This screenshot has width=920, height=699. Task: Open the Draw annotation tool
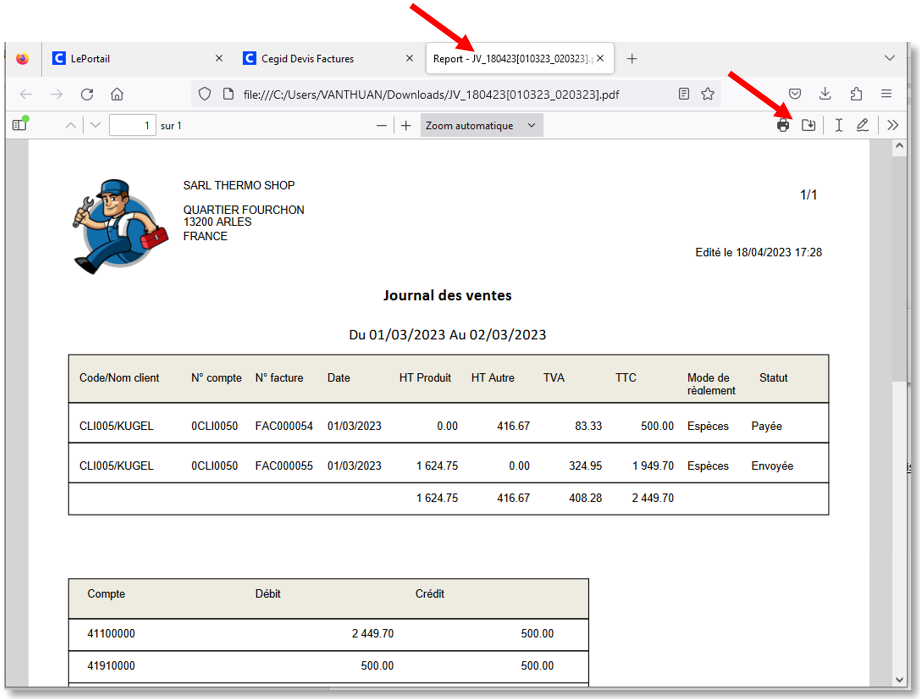pyautogui.click(x=861, y=125)
